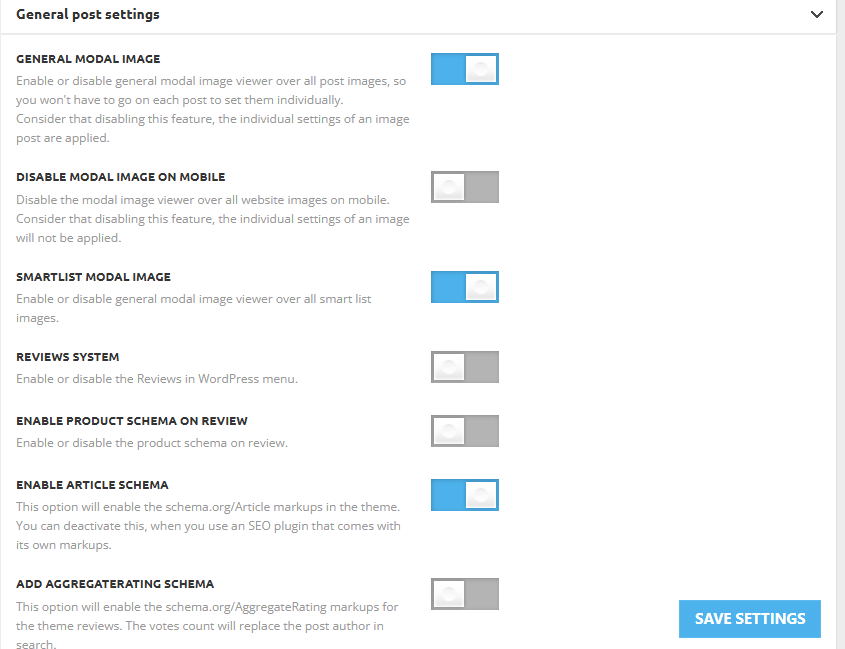This screenshot has width=845, height=649.
Task: Toggle Enable Product Schema On Review
Action: pos(465,431)
